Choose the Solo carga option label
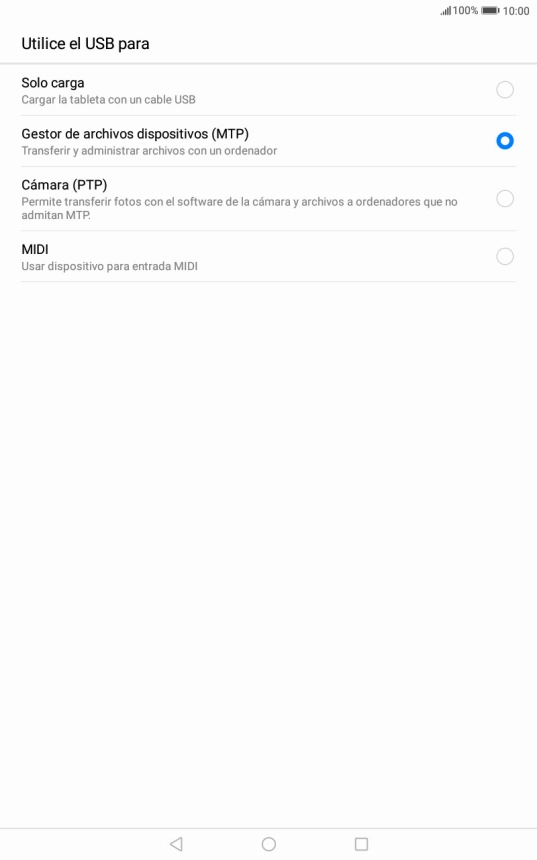The height and width of the screenshot is (860, 537). 53,83
